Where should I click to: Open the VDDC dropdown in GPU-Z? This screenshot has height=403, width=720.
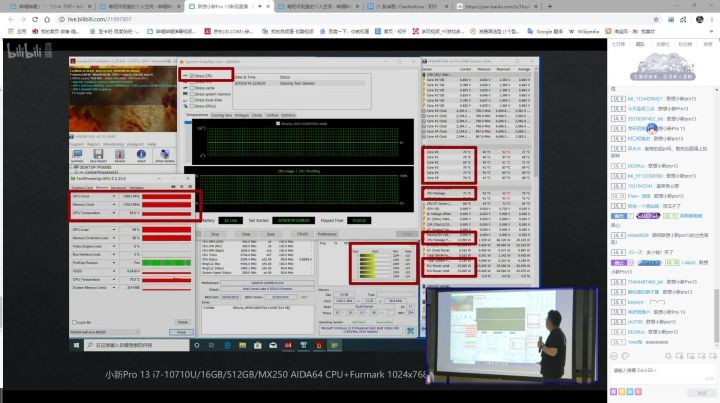pos(114,271)
